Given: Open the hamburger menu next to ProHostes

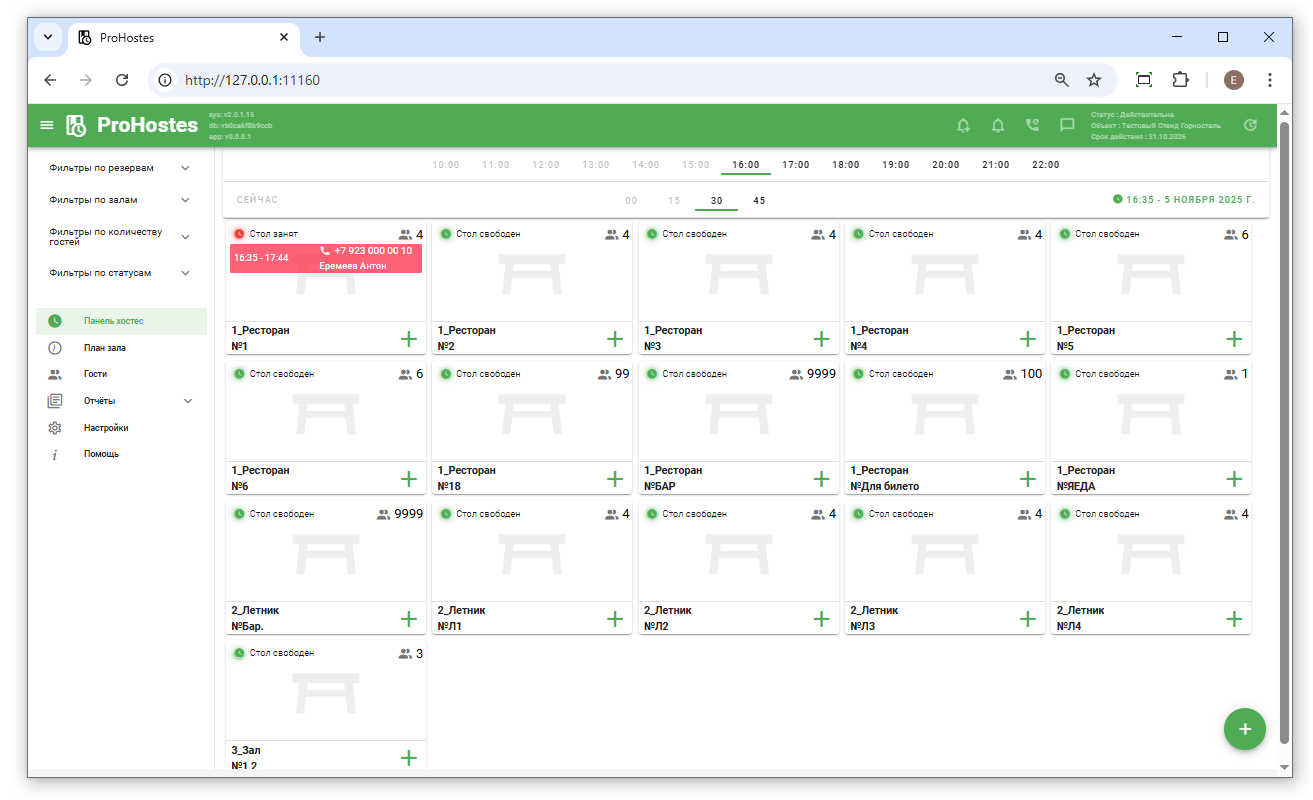Looking at the screenshot, I should pos(46,125).
